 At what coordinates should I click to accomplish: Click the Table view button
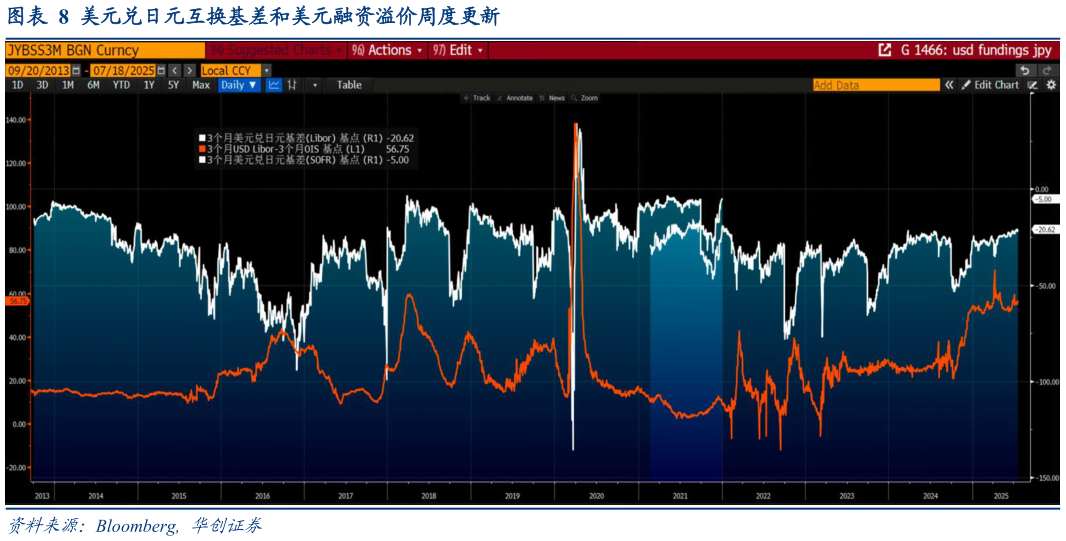coord(349,85)
